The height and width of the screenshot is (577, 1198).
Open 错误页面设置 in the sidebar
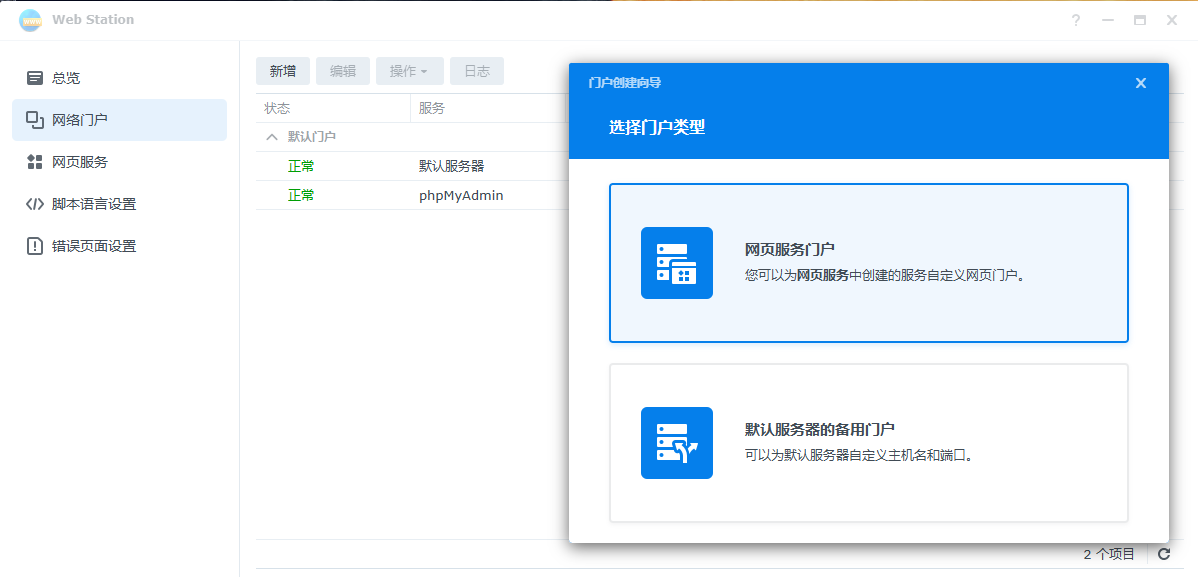[x=119, y=246]
